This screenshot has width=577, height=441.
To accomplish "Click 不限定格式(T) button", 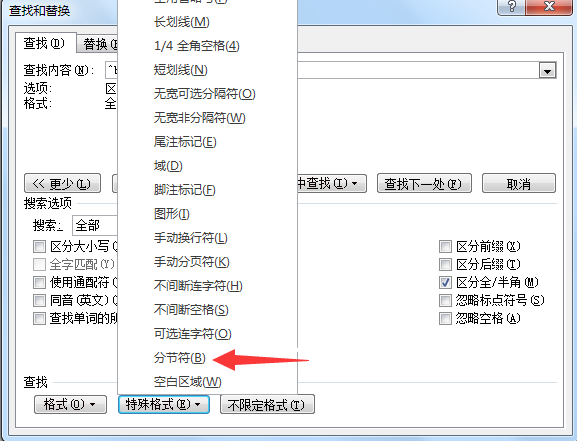I will tap(267, 405).
